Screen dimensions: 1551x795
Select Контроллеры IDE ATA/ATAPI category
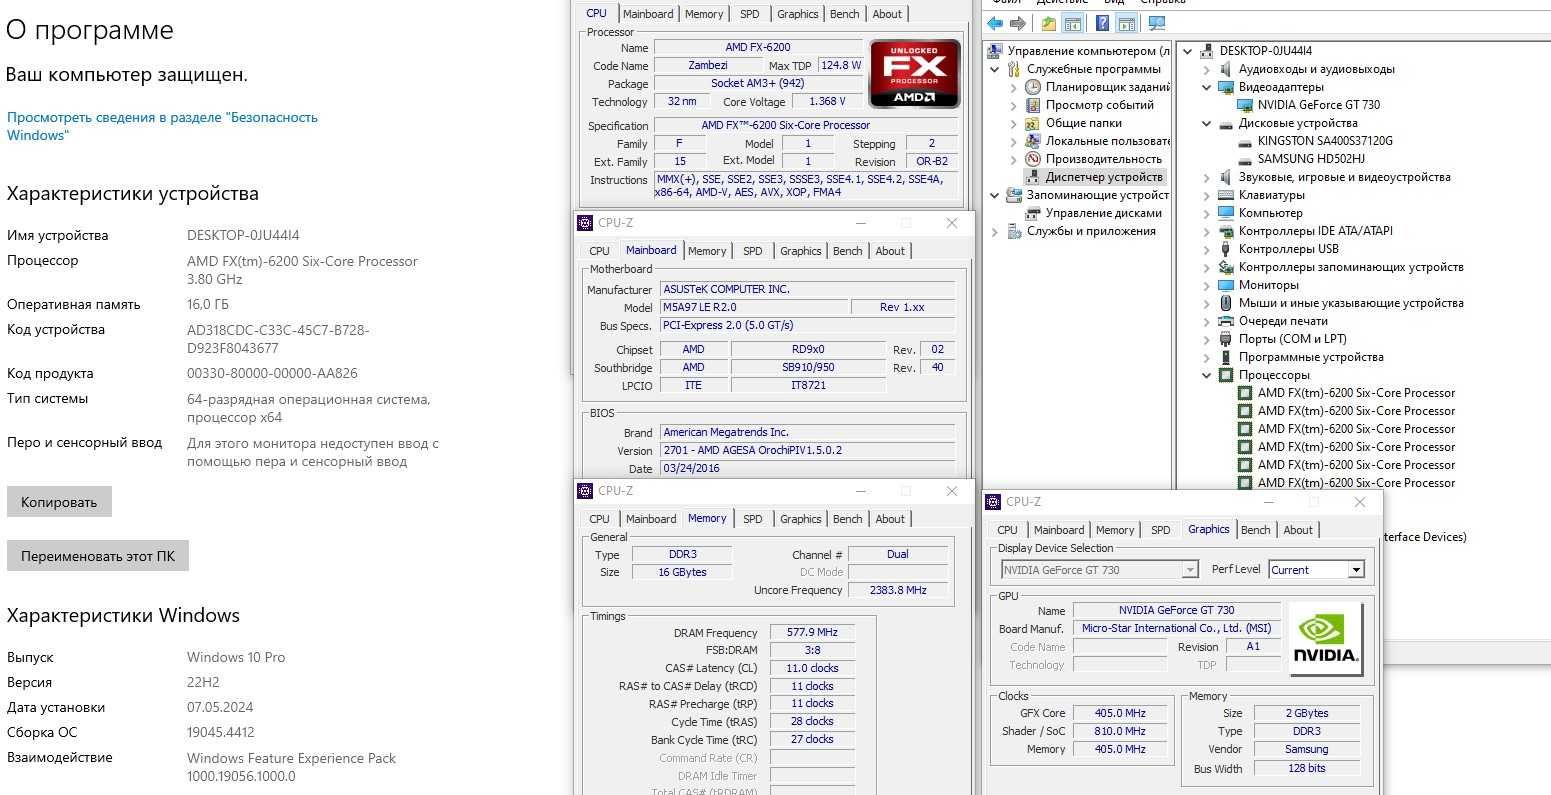point(1315,231)
